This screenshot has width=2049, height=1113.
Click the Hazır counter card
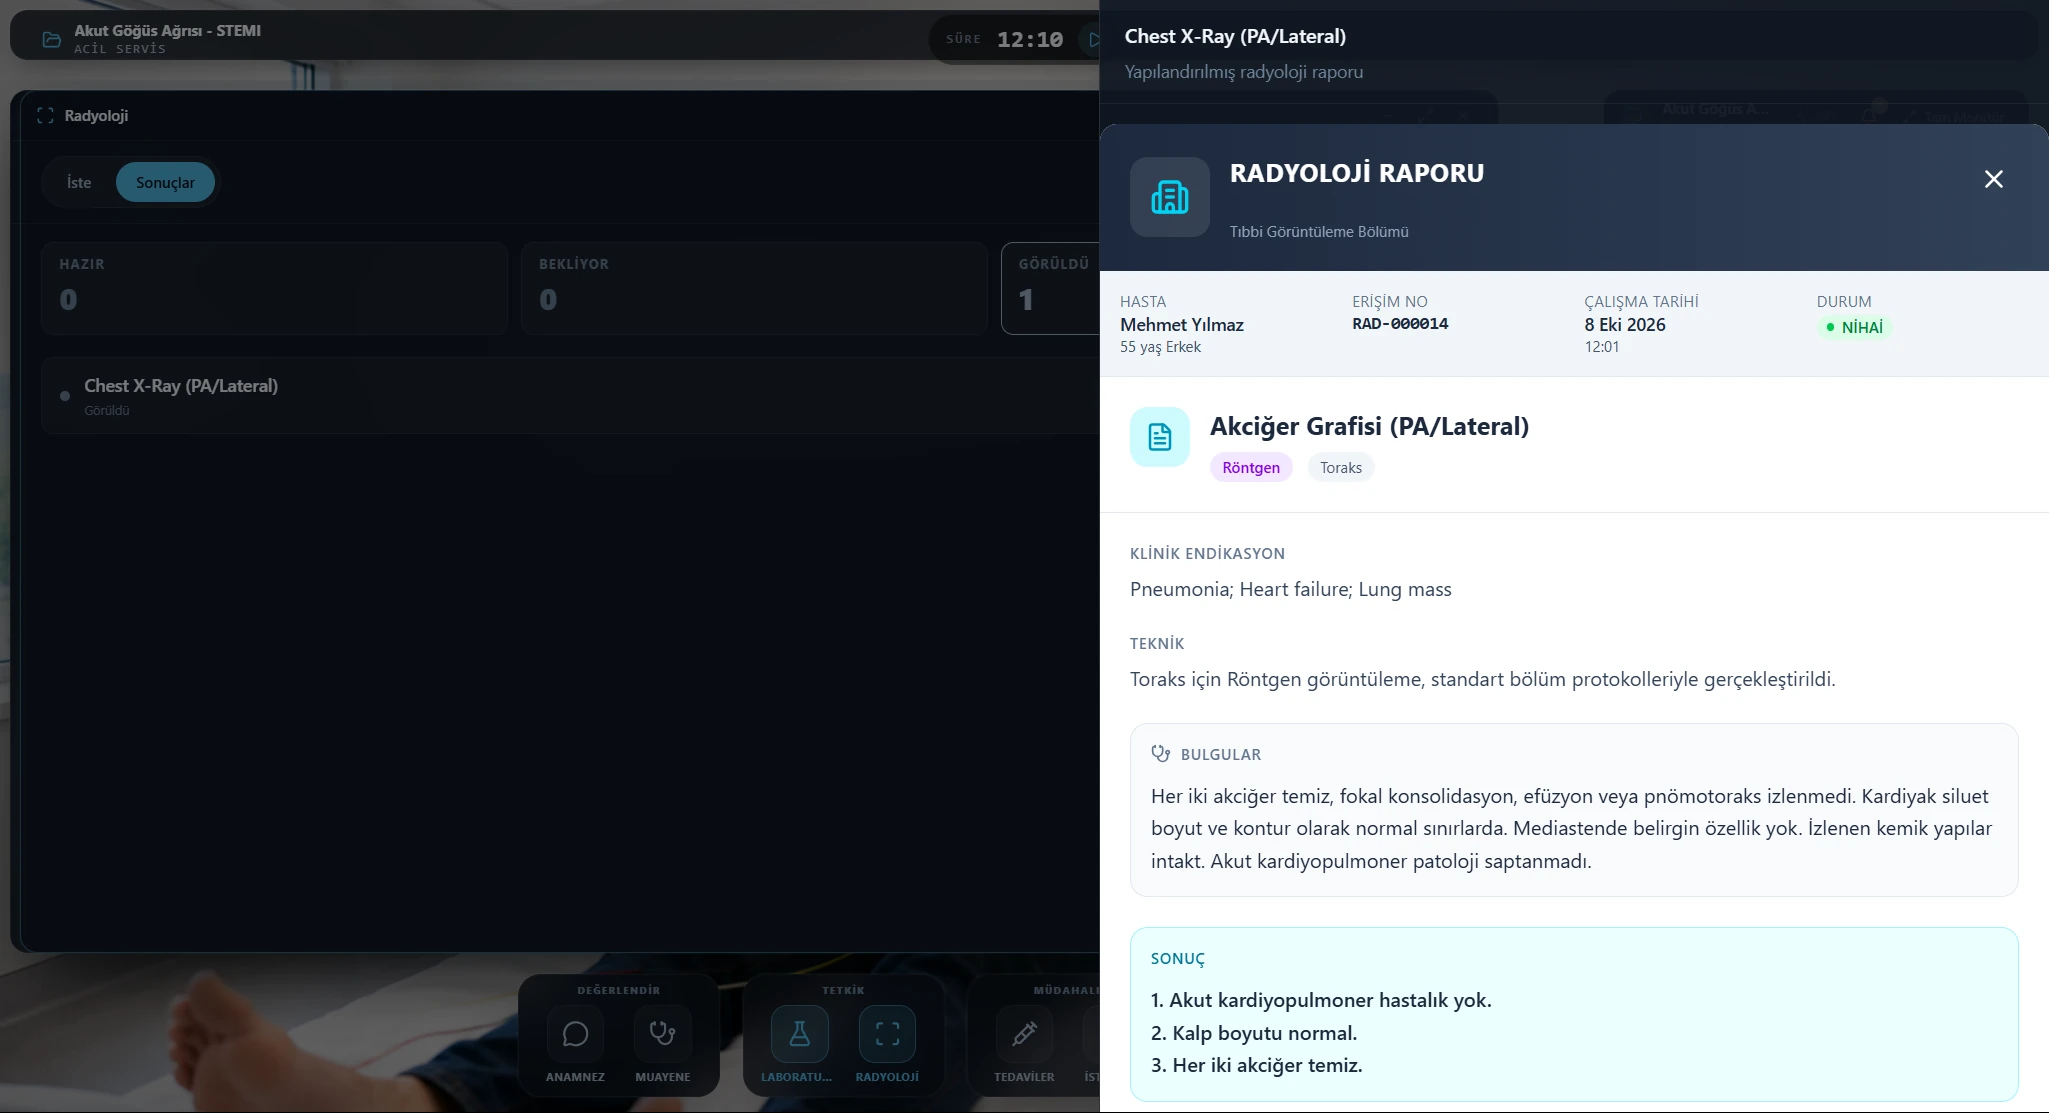274,288
